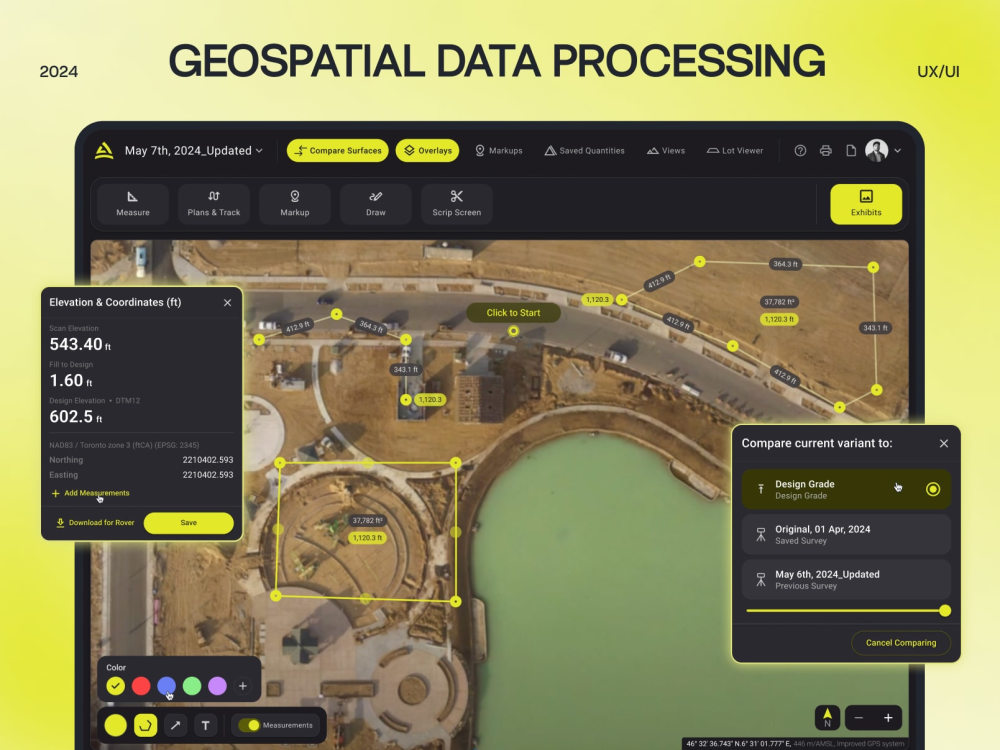Open the Views menu
This screenshot has width=1000, height=750.
(665, 150)
